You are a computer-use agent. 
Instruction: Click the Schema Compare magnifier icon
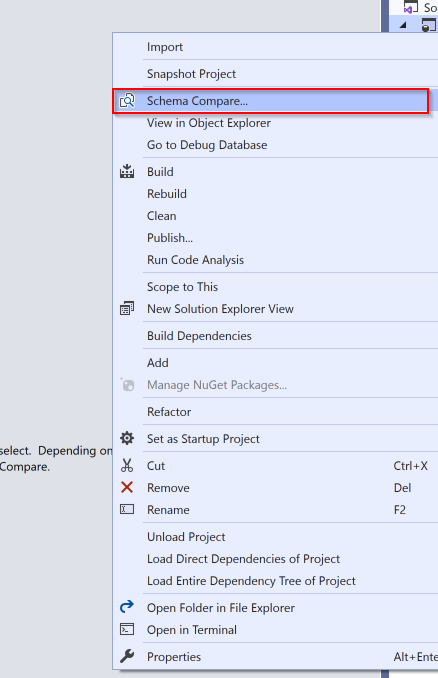(x=127, y=101)
